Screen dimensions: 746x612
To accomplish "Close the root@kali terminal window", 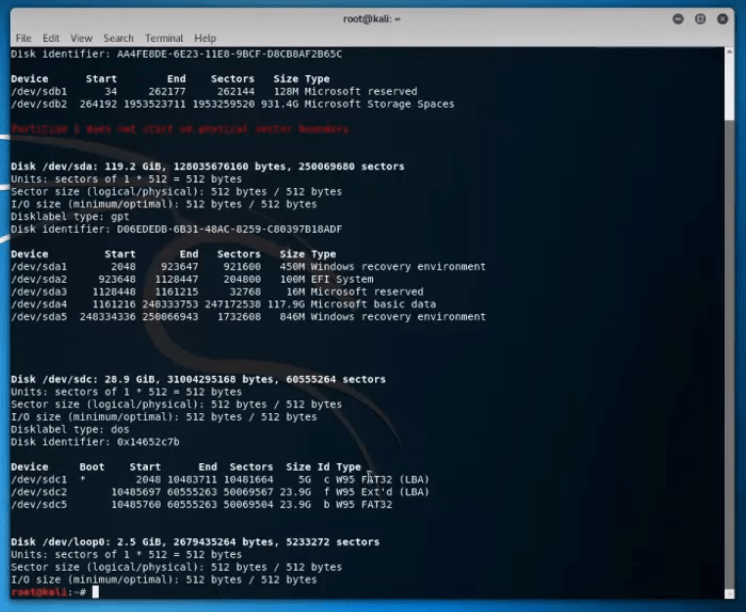I will click(x=722, y=18).
